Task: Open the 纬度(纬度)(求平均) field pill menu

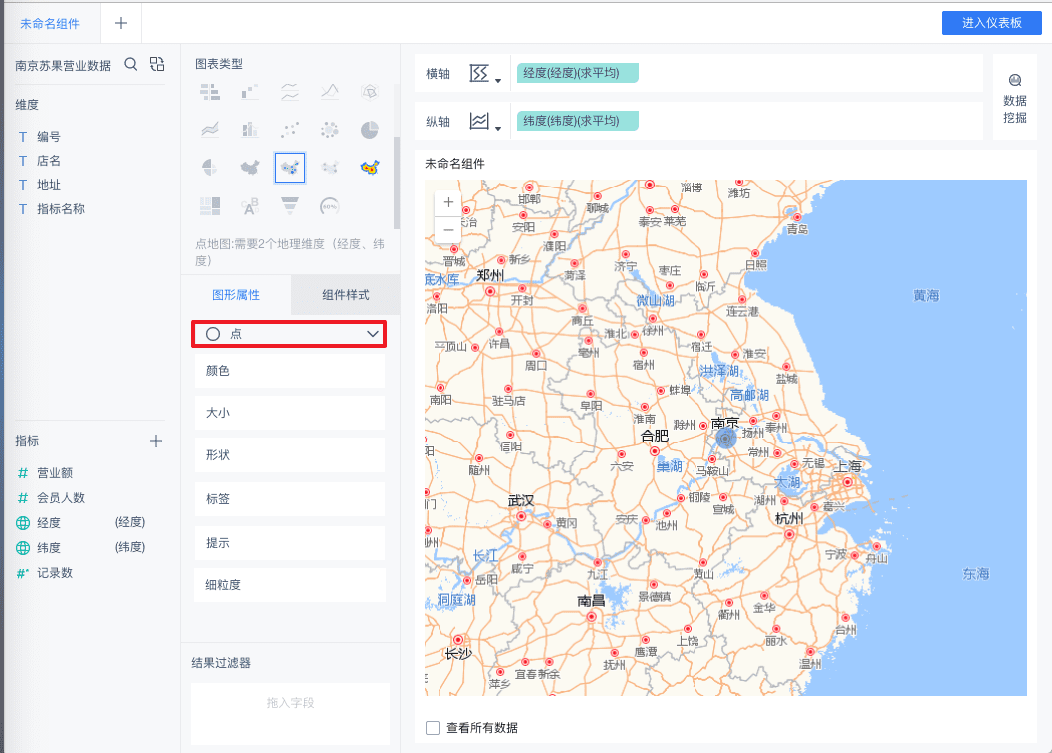Action: [x=578, y=121]
